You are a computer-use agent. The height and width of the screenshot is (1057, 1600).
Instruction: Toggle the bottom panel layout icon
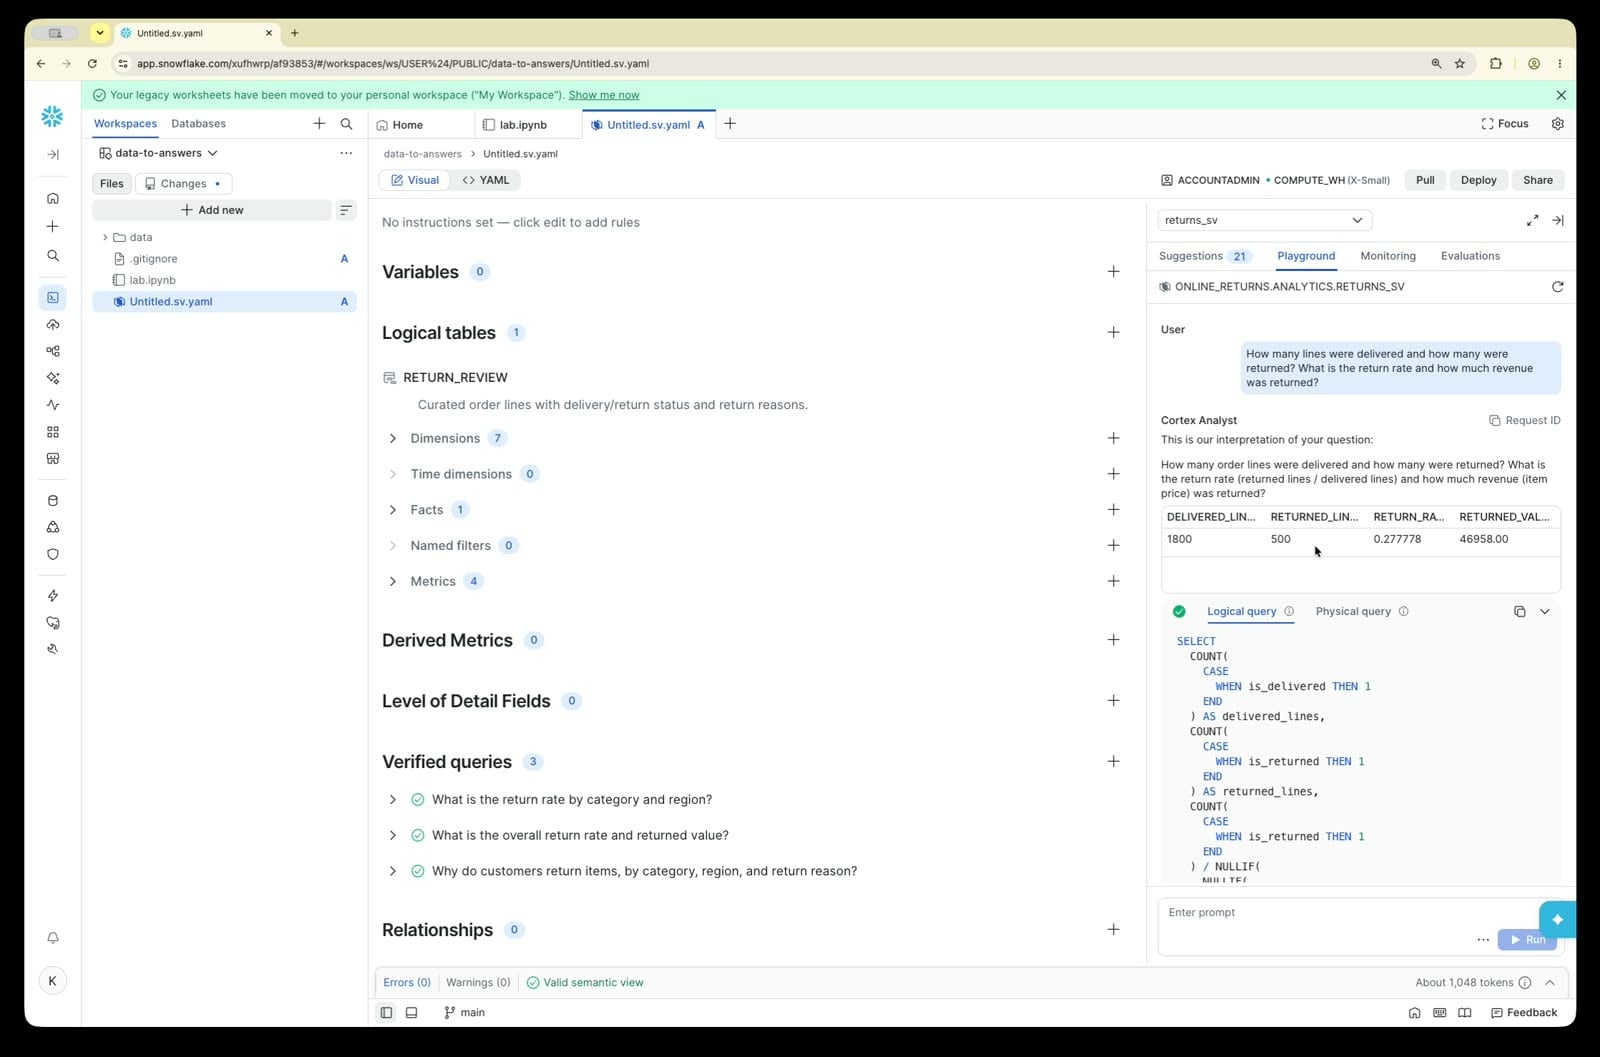tap(411, 1013)
